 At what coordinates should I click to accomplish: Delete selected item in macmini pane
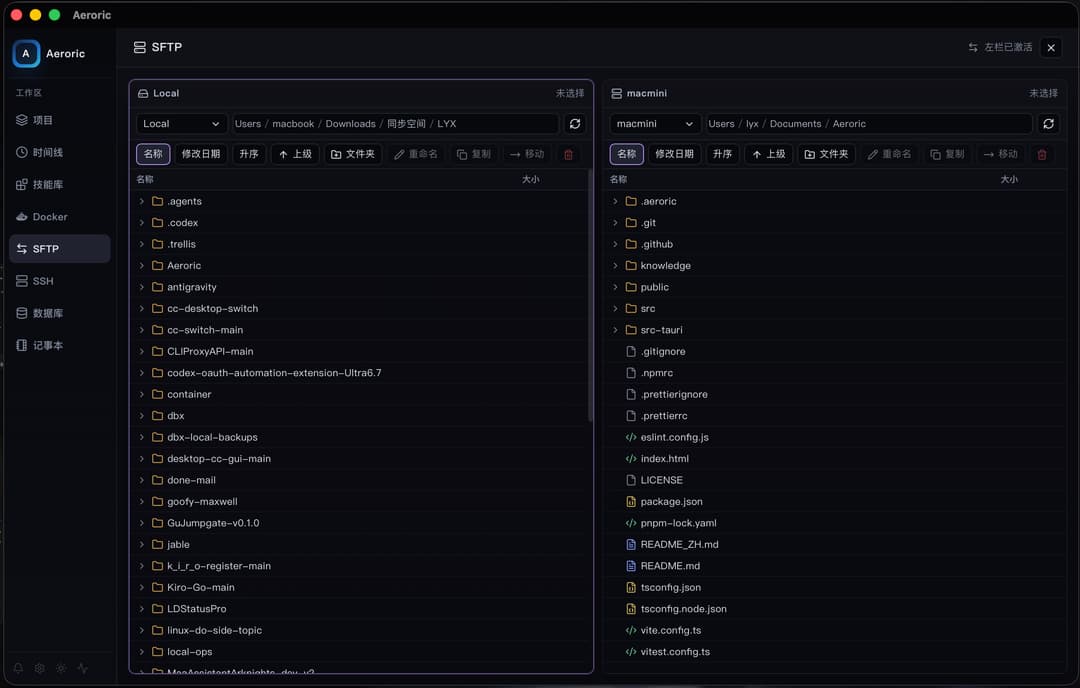pos(1041,154)
